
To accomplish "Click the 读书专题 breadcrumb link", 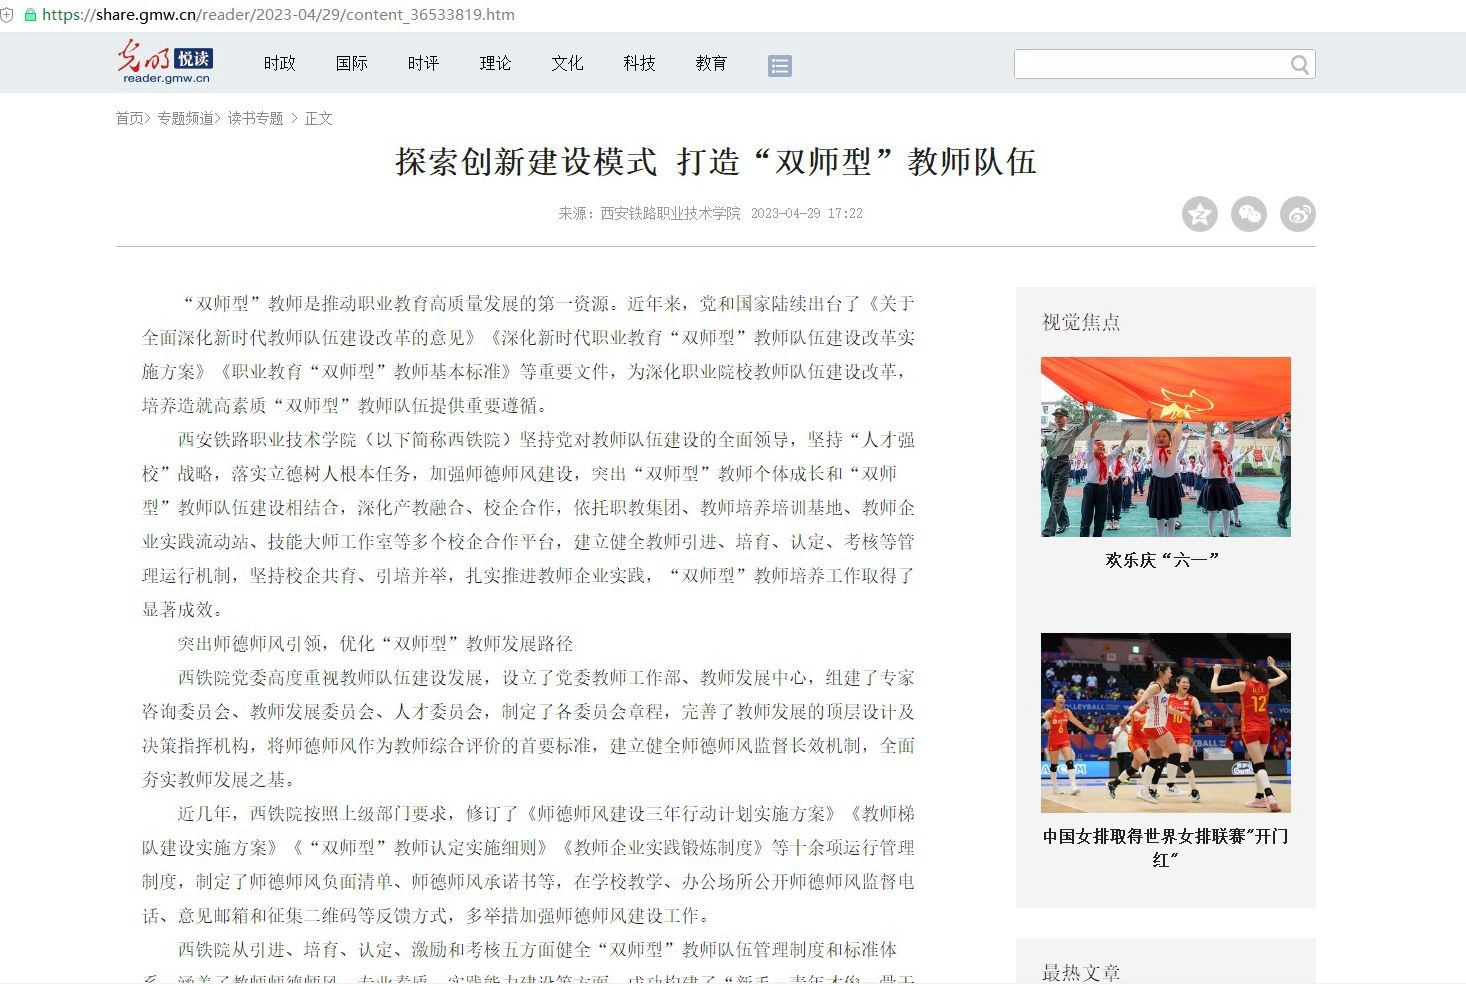I will pos(255,118).
